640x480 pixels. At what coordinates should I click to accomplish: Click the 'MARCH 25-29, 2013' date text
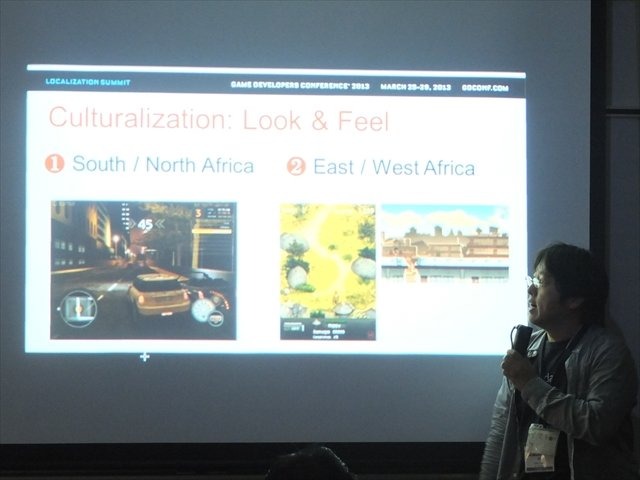416,87
